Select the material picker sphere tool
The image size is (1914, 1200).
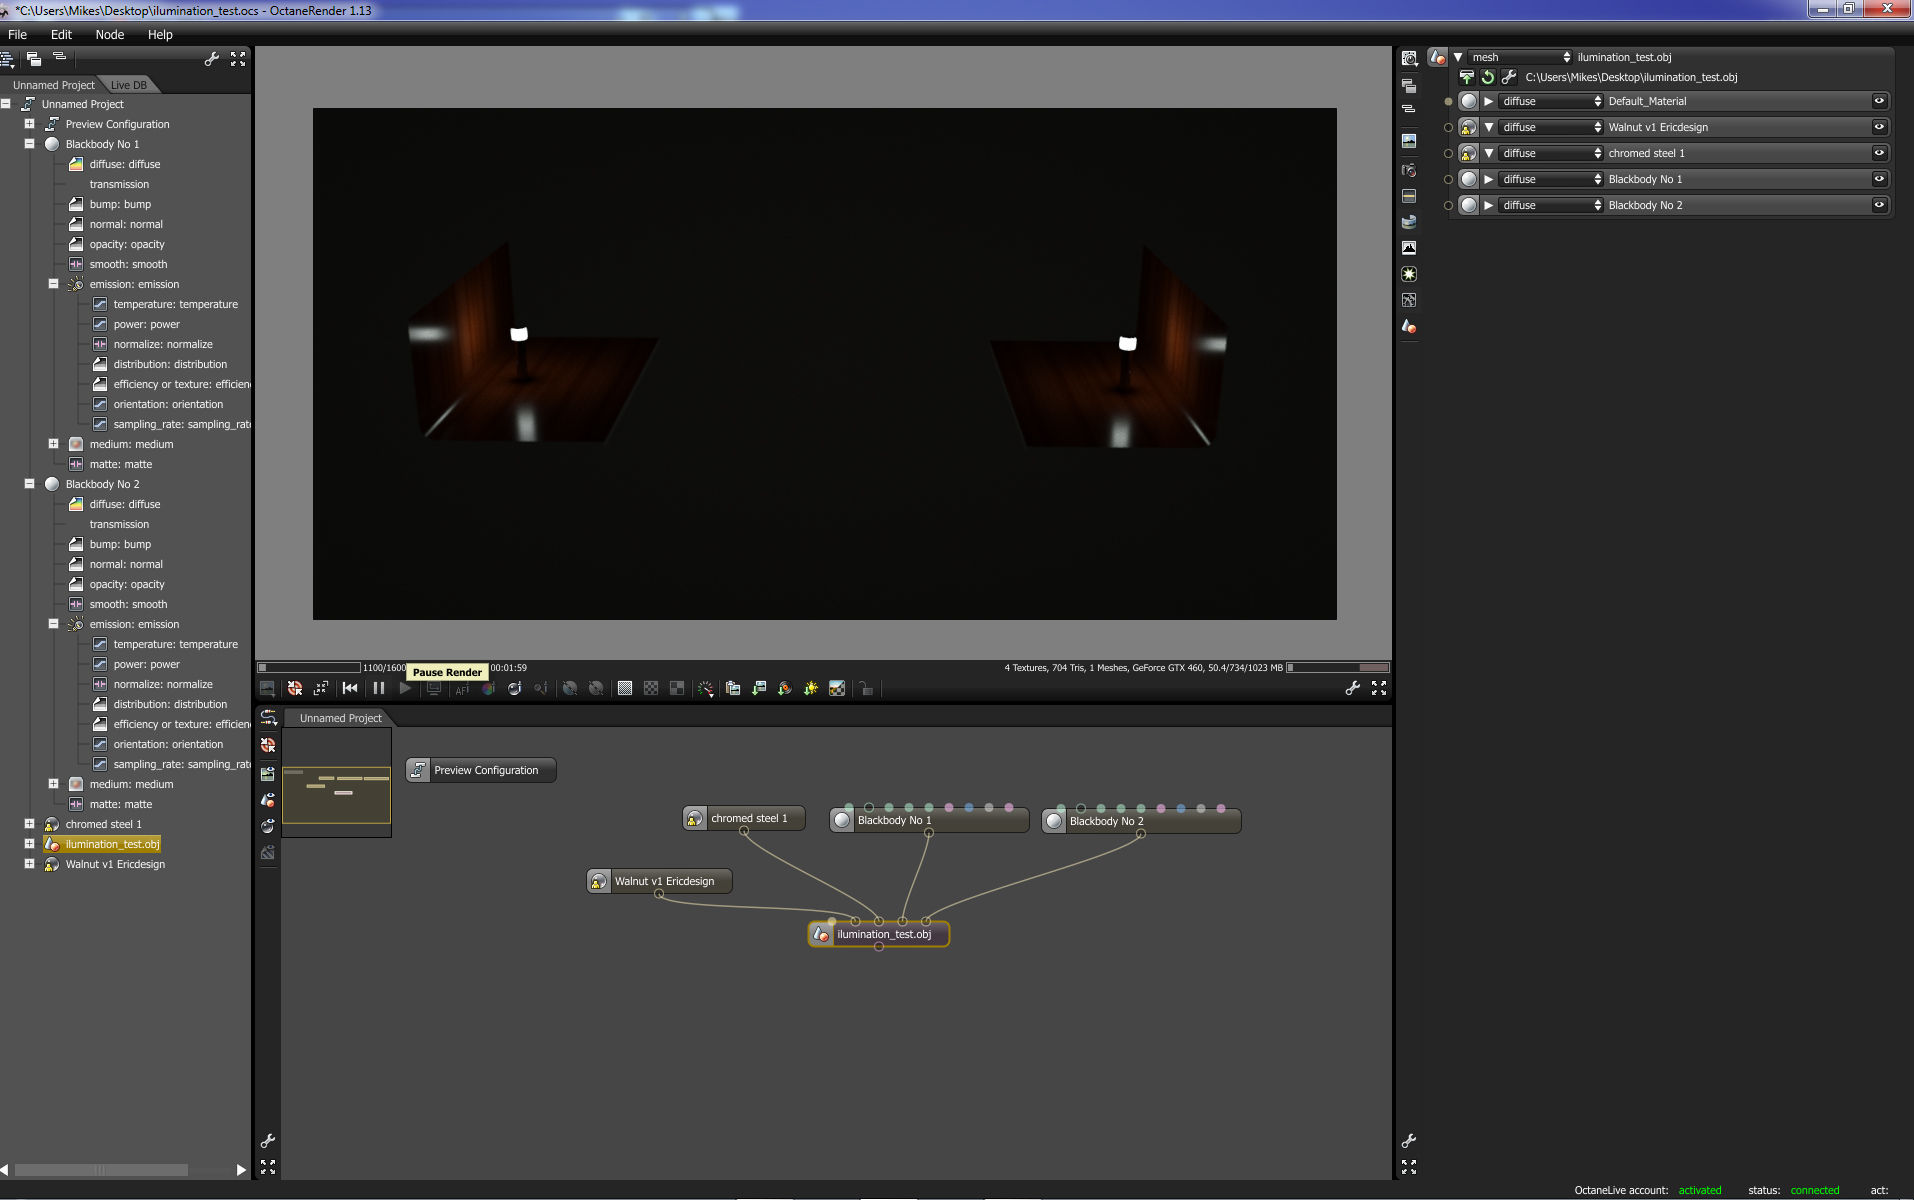pos(514,688)
